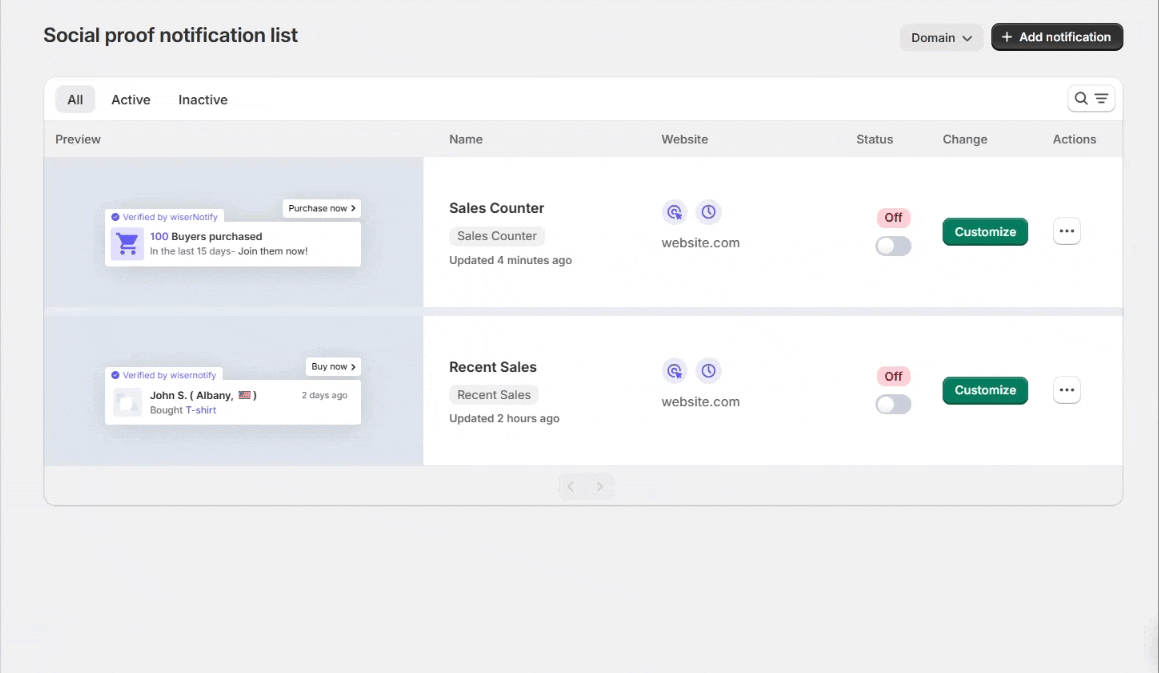Viewport: 1159px width, 673px height.
Task: Go to next page arrow
Action: point(599,487)
